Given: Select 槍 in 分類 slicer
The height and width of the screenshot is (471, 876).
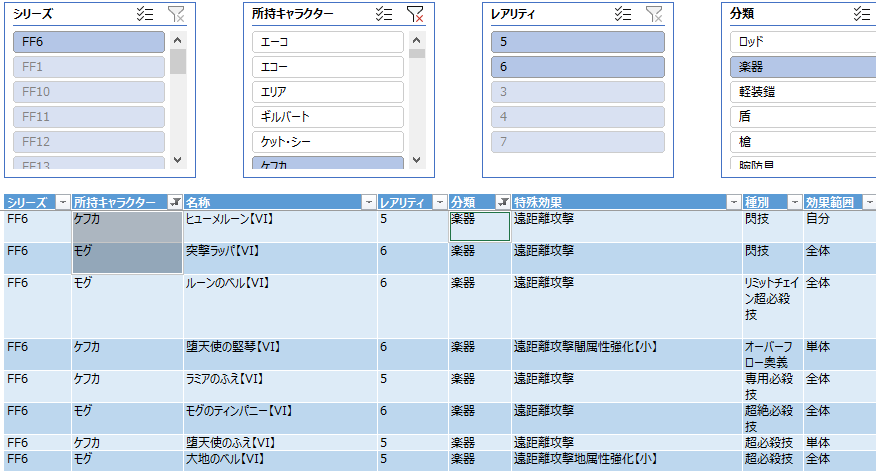Looking at the screenshot, I should click(x=803, y=142).
